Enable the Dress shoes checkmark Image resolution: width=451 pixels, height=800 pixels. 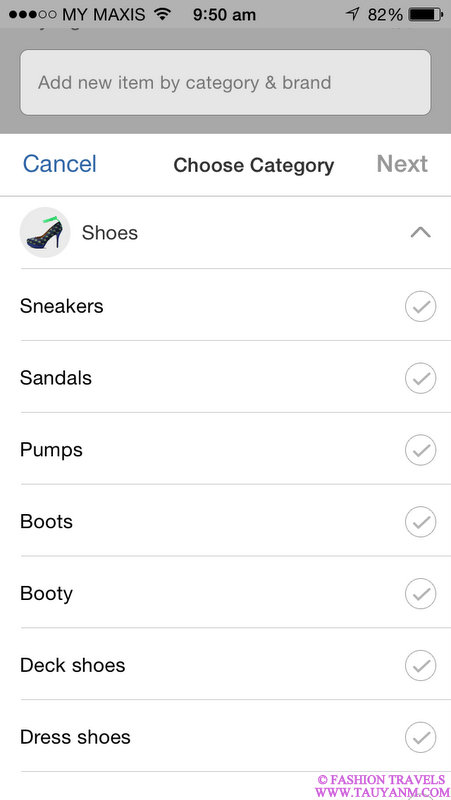tap(420, 738)
